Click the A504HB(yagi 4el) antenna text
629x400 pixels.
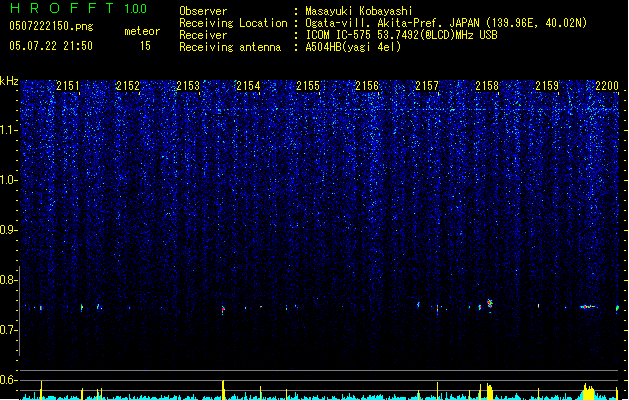[353, 47]
